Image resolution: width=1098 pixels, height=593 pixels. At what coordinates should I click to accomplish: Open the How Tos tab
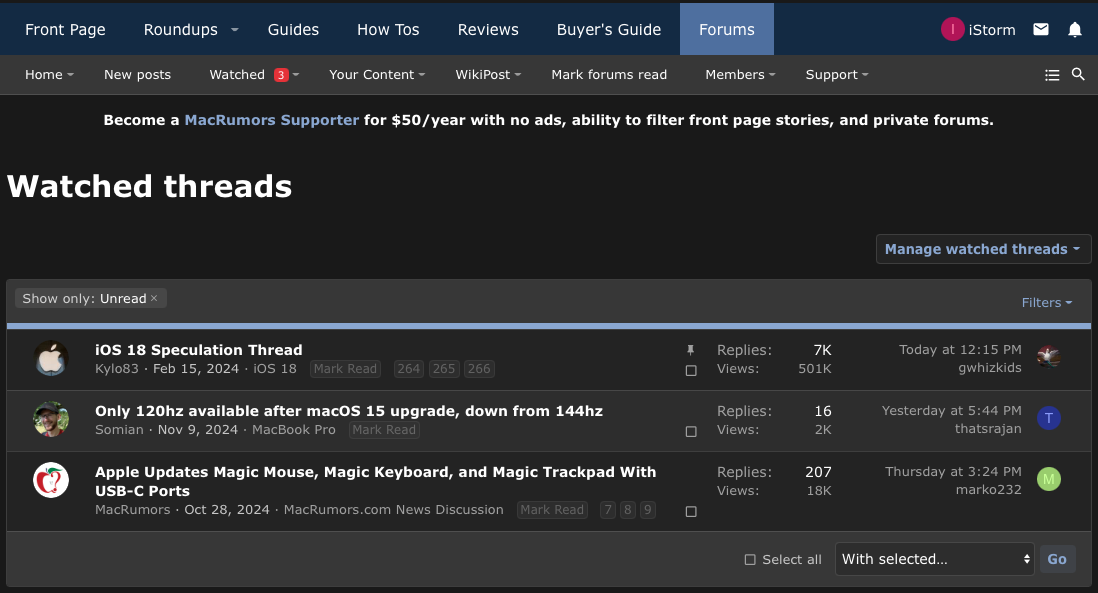coord(388,29)
